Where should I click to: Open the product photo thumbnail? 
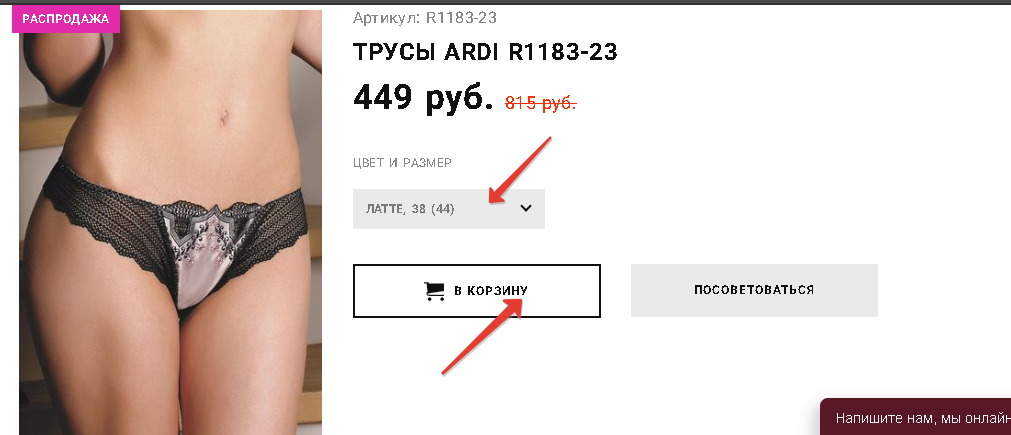coord(170,222)
